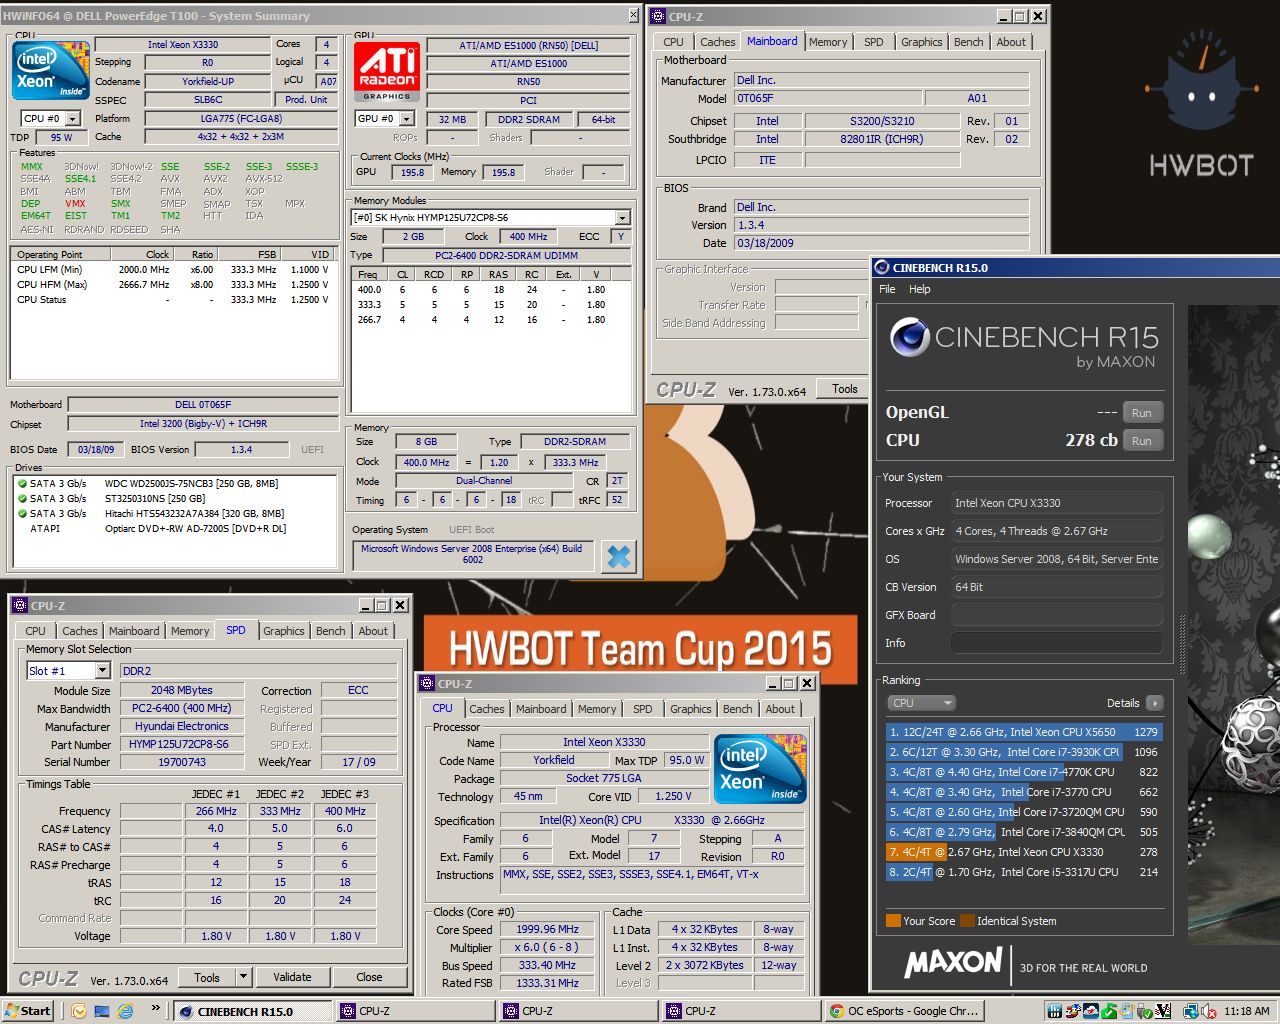Click the Identical System legend swatch

pyautogui.click(x=967, y=921)
